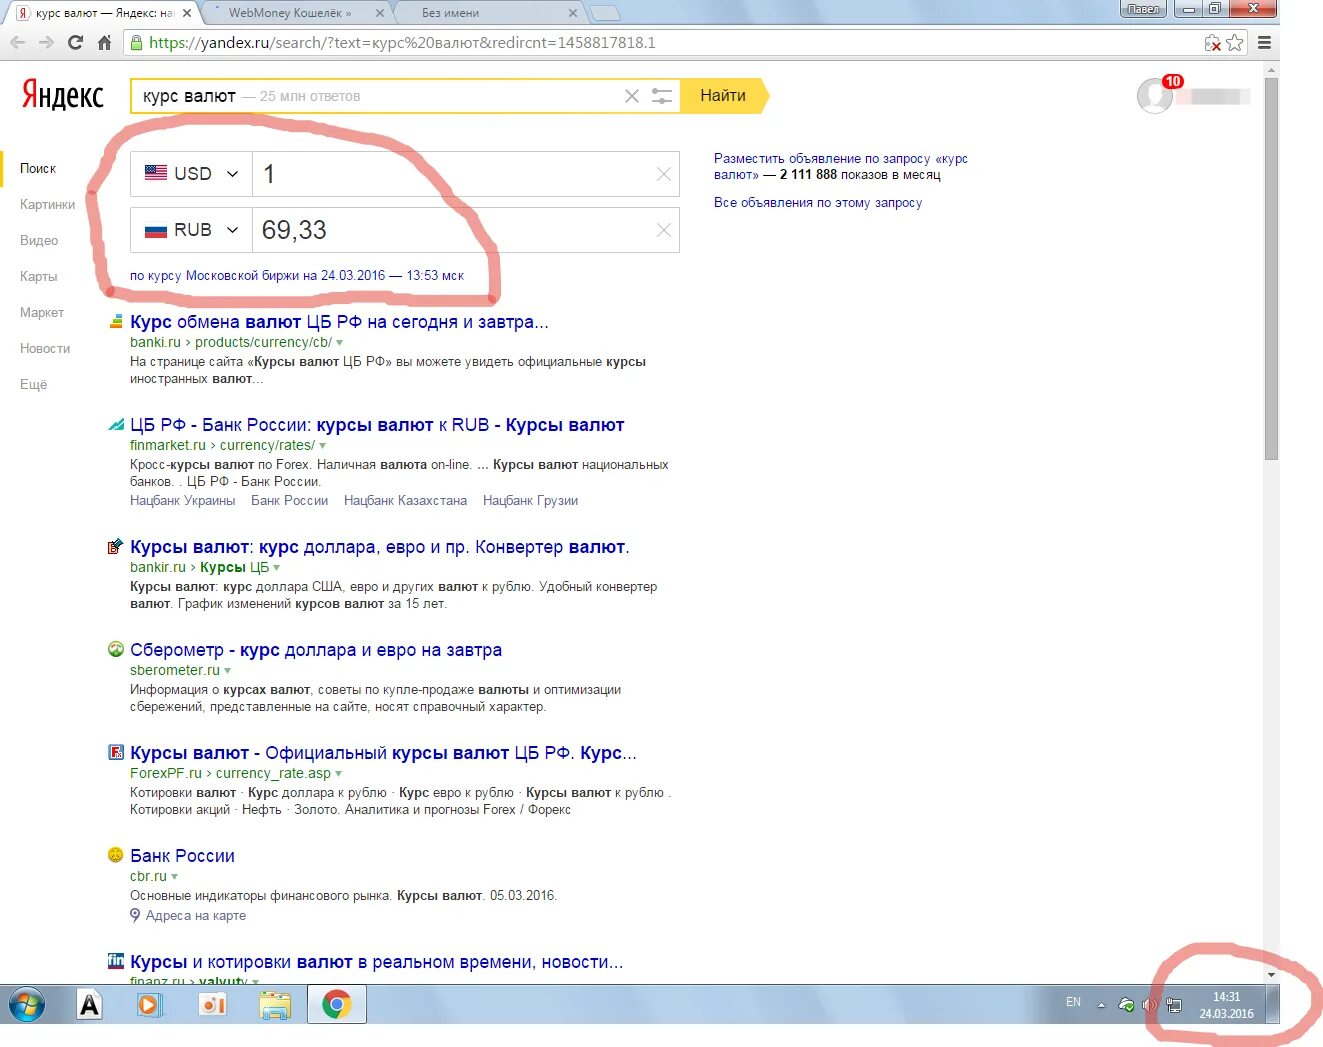Select Картинки in left menu
The width and height of the screenshot is (1323, 1047).
48,204
